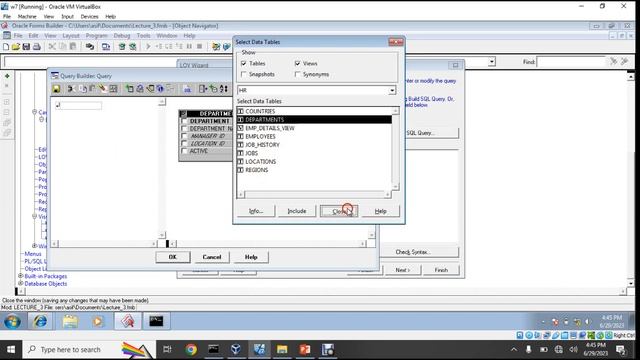
Task: Open the Forms Builder File menu
Action: (18, 36)
